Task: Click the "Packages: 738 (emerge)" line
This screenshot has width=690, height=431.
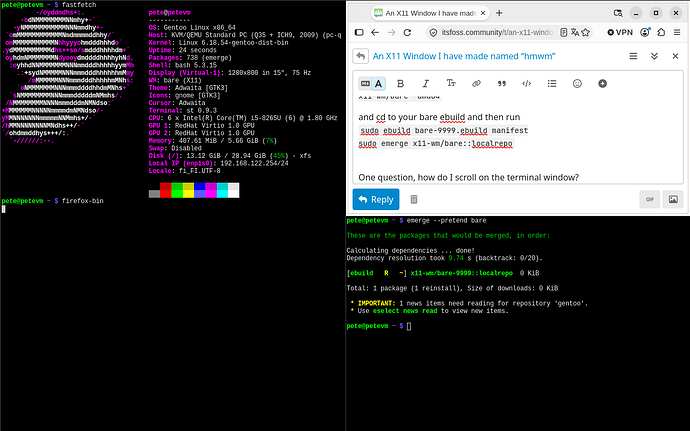Action: click(190, 58)
